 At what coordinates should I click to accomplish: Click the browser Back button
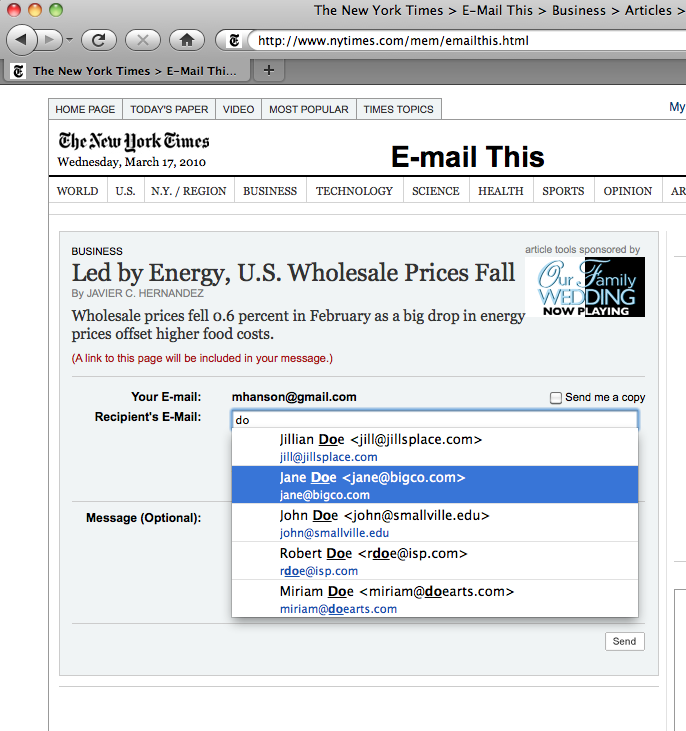tap(22, 40)
